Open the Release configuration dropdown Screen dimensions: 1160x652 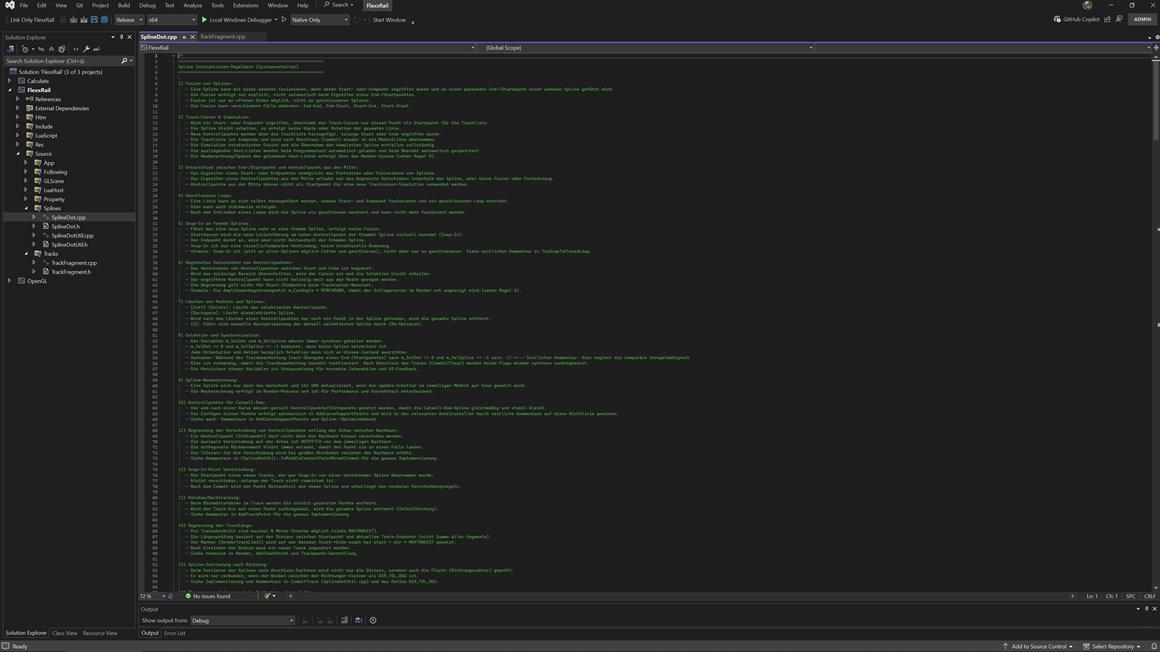[129, 20]
